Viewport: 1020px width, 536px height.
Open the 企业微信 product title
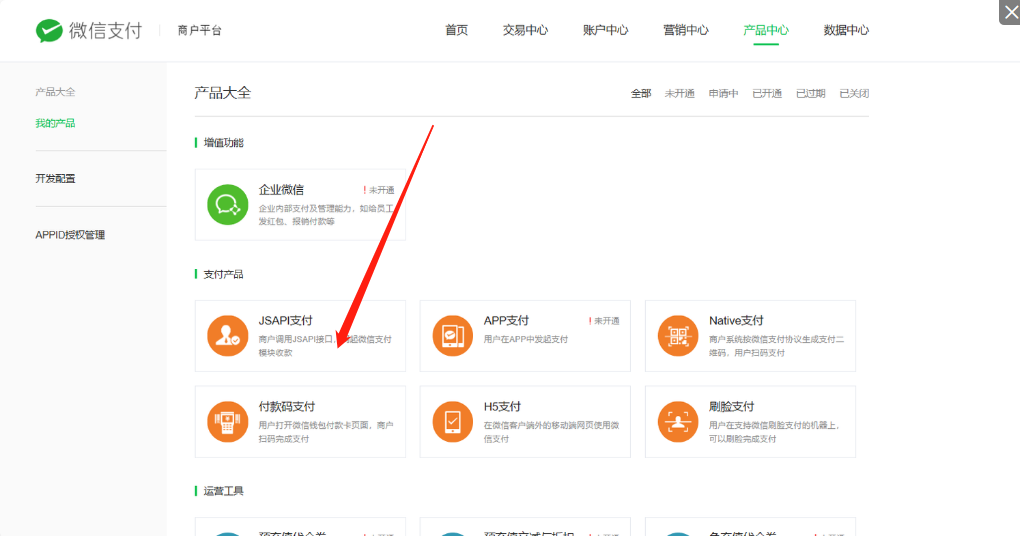point(281,190)
